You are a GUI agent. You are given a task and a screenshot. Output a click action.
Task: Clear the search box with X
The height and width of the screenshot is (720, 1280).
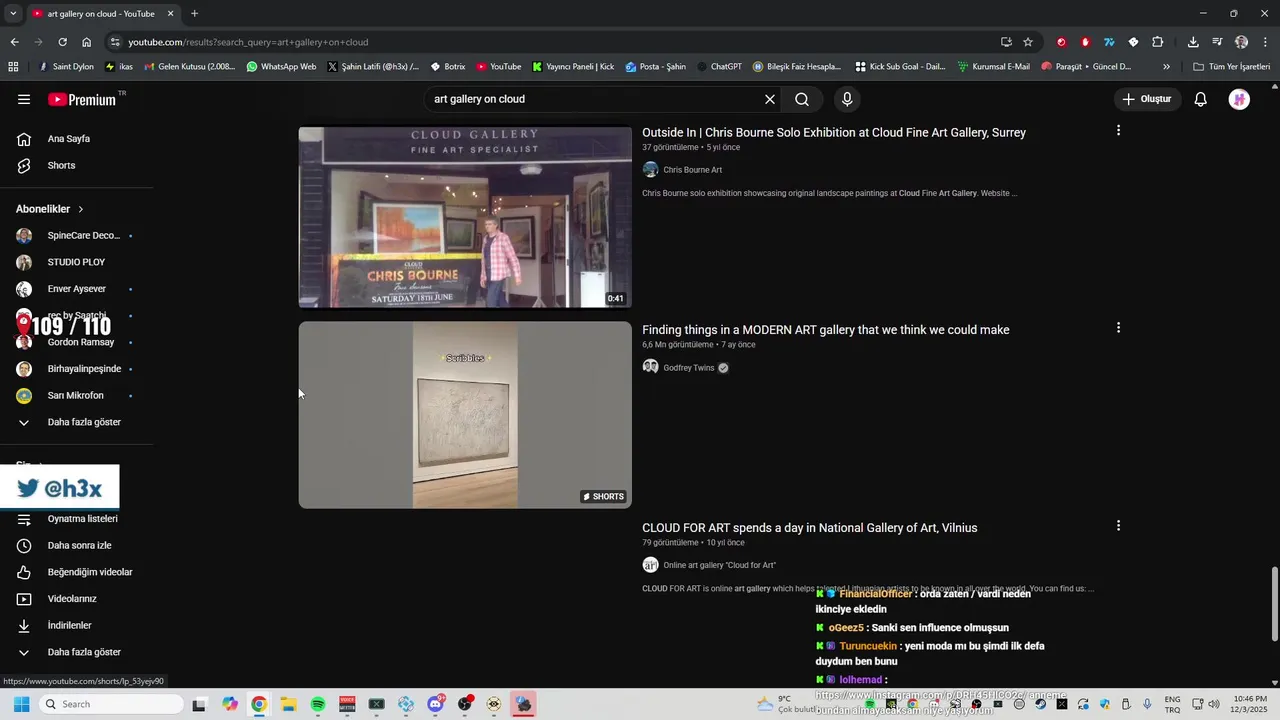tap(769, 99)
